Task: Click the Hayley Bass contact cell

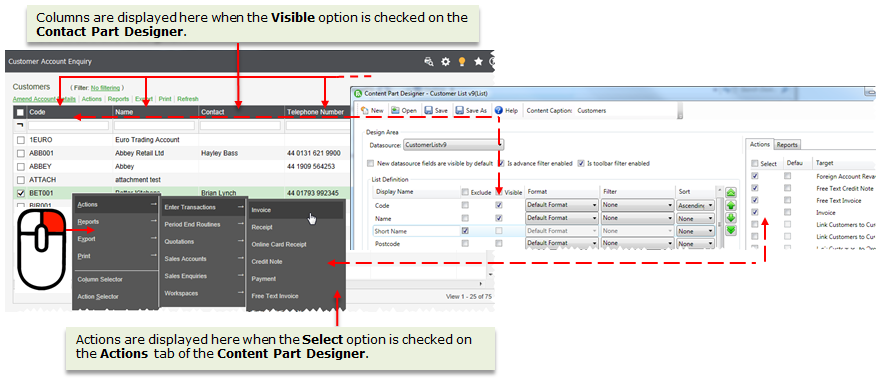Action: click(241, 153)
